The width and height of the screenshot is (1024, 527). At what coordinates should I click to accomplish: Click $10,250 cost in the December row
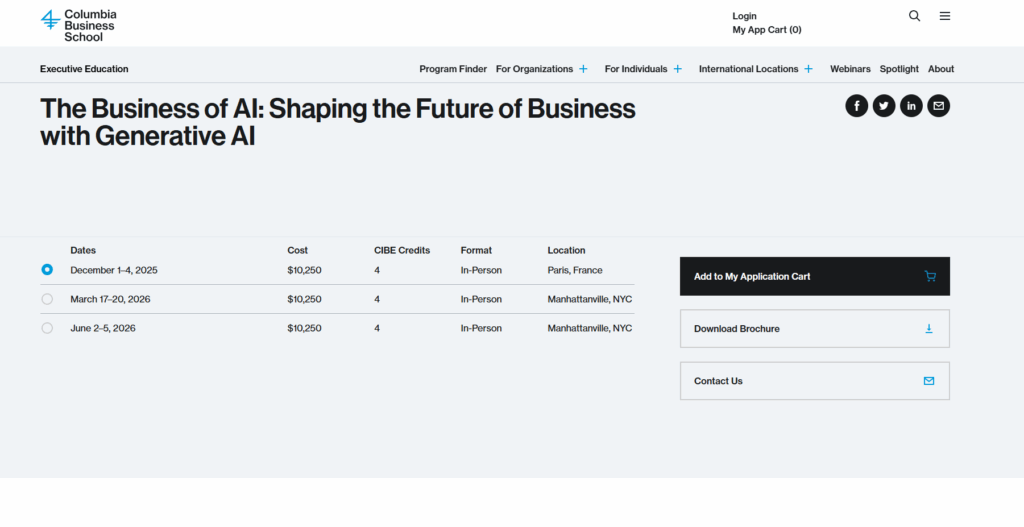point(304,270)
